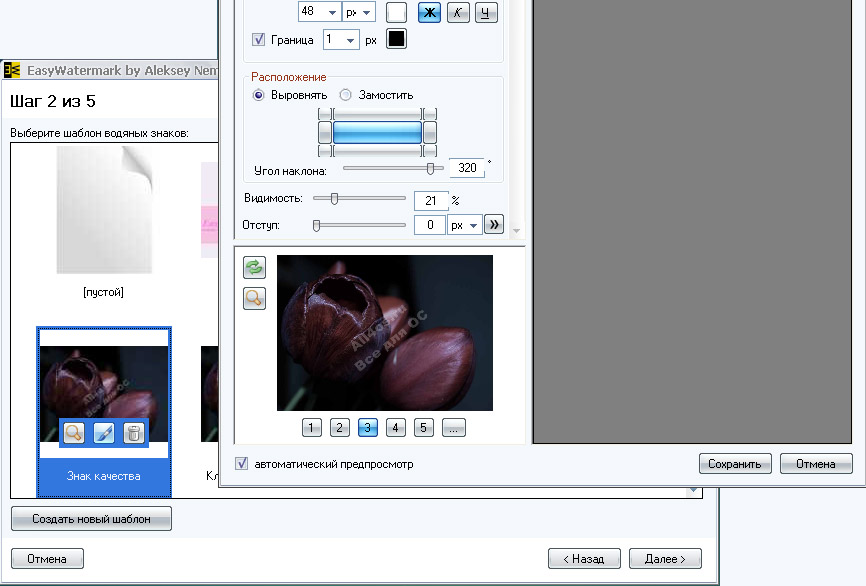
Task: Select the Выровнять radio button
Action: [258, 95]
